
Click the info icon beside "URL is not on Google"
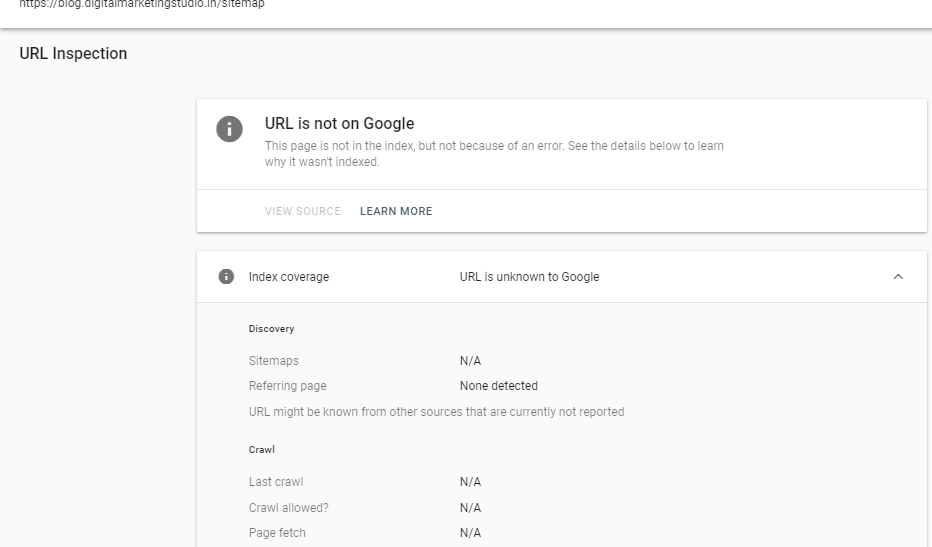pyautogui.click(x=229, y=129)
